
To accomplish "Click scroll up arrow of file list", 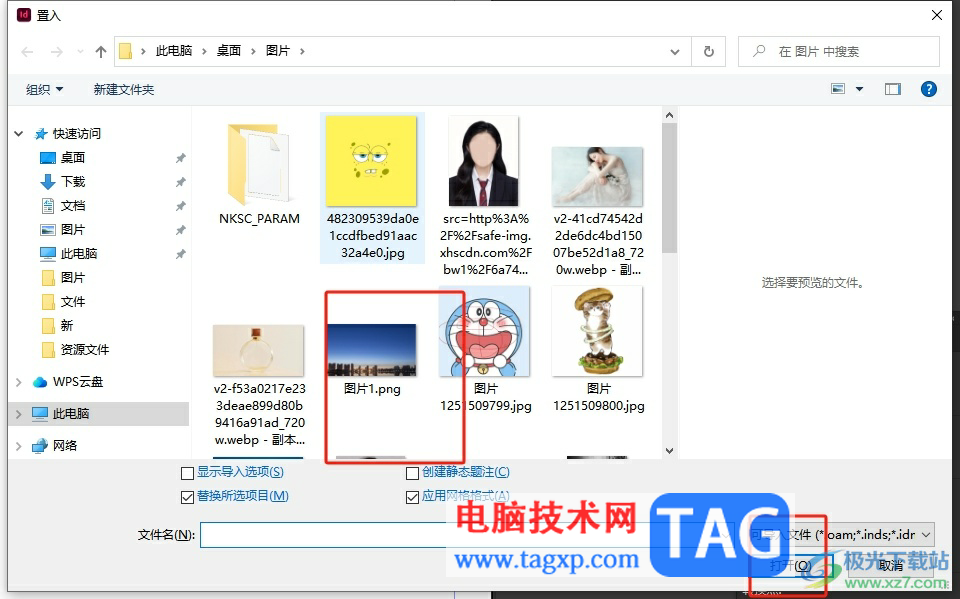I will [x=669, y=115].
